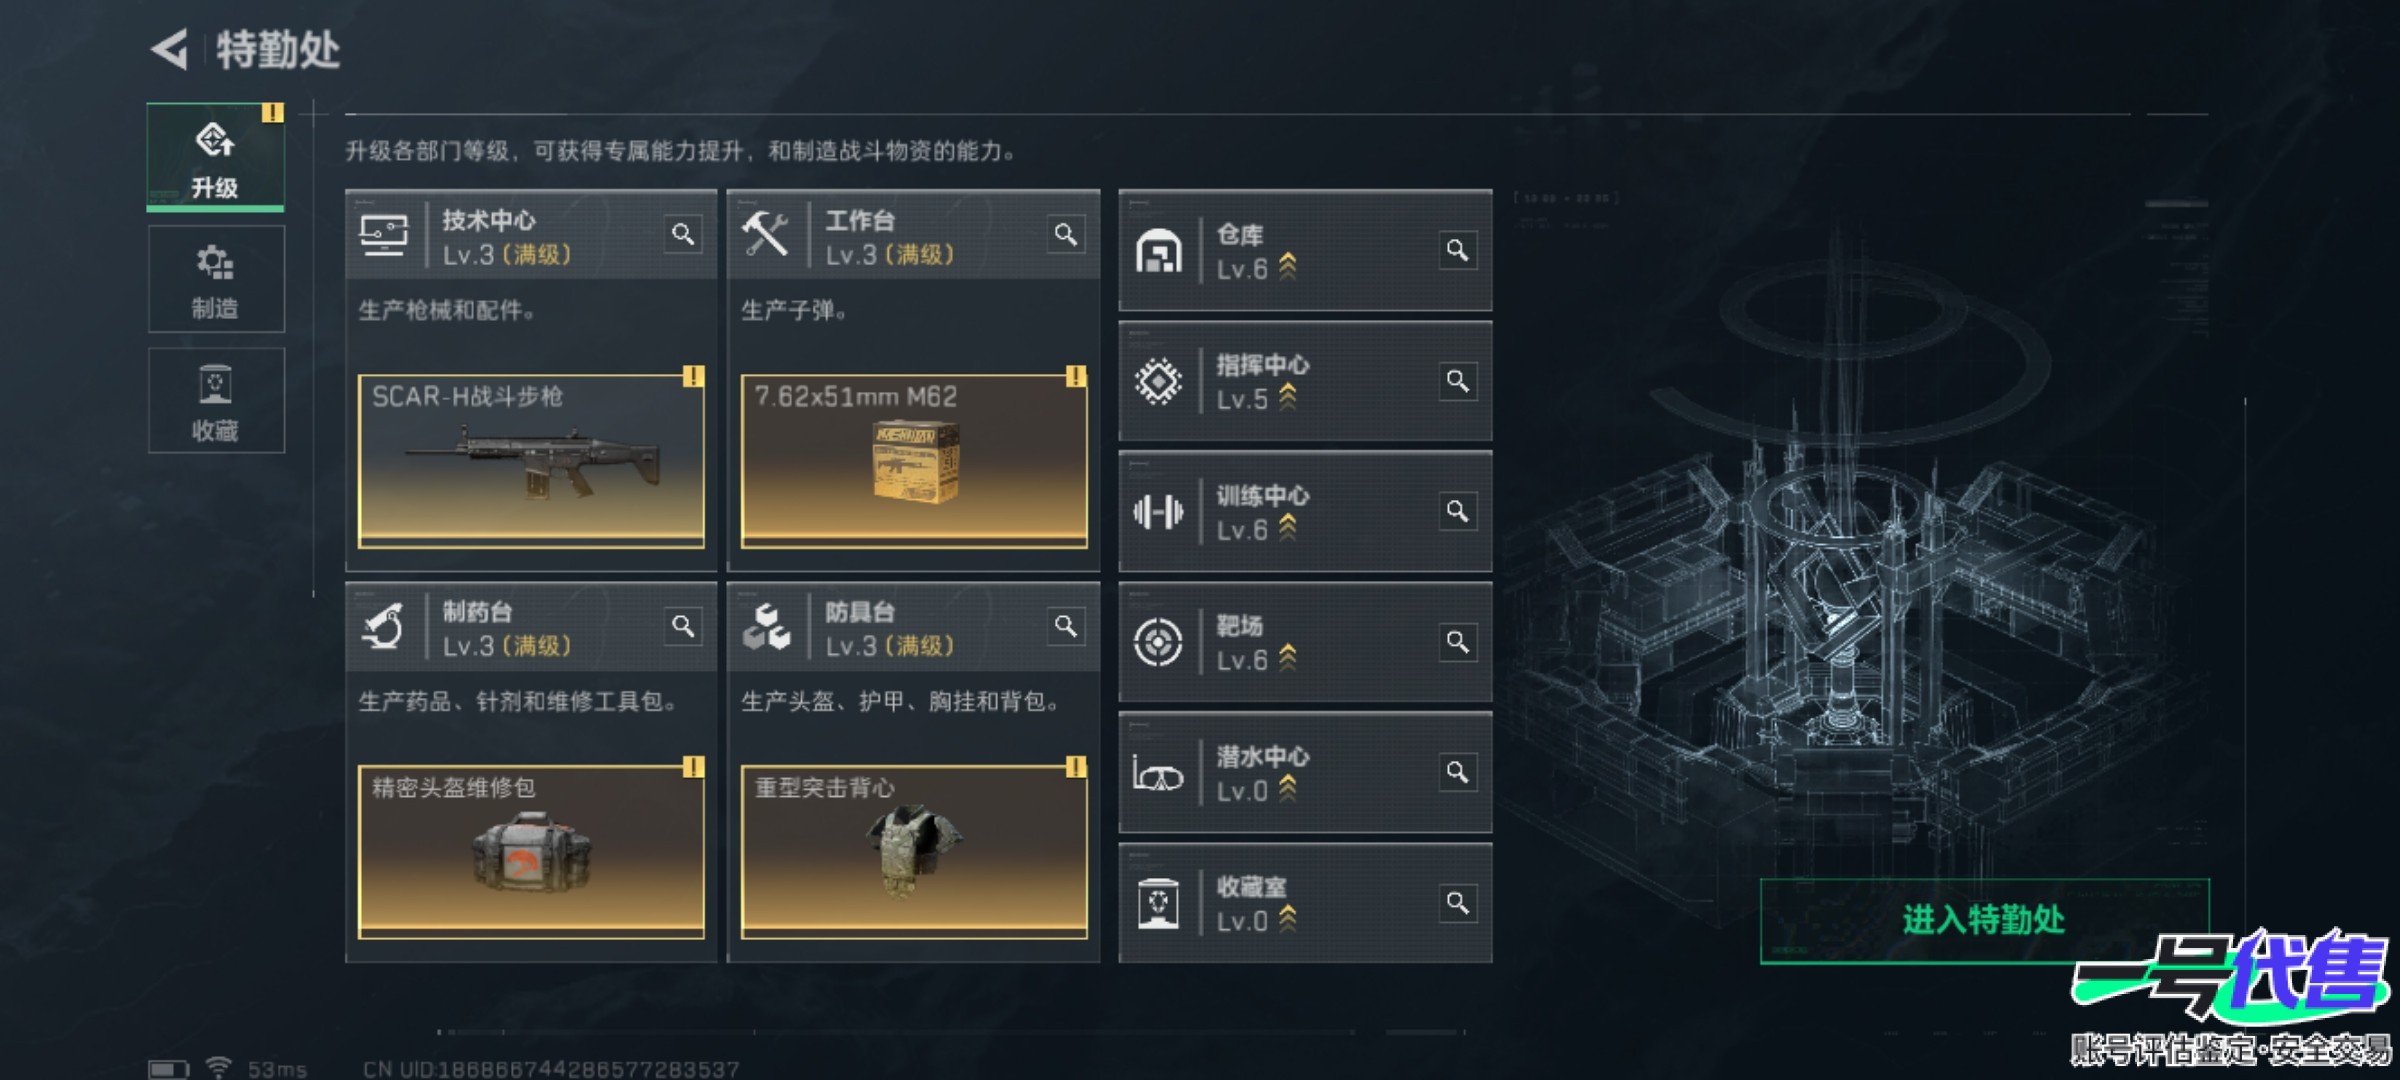Select the 精密头盔维修包 item card
The height and width of the screenshot is (1080, 2400).
pos(531,852)
